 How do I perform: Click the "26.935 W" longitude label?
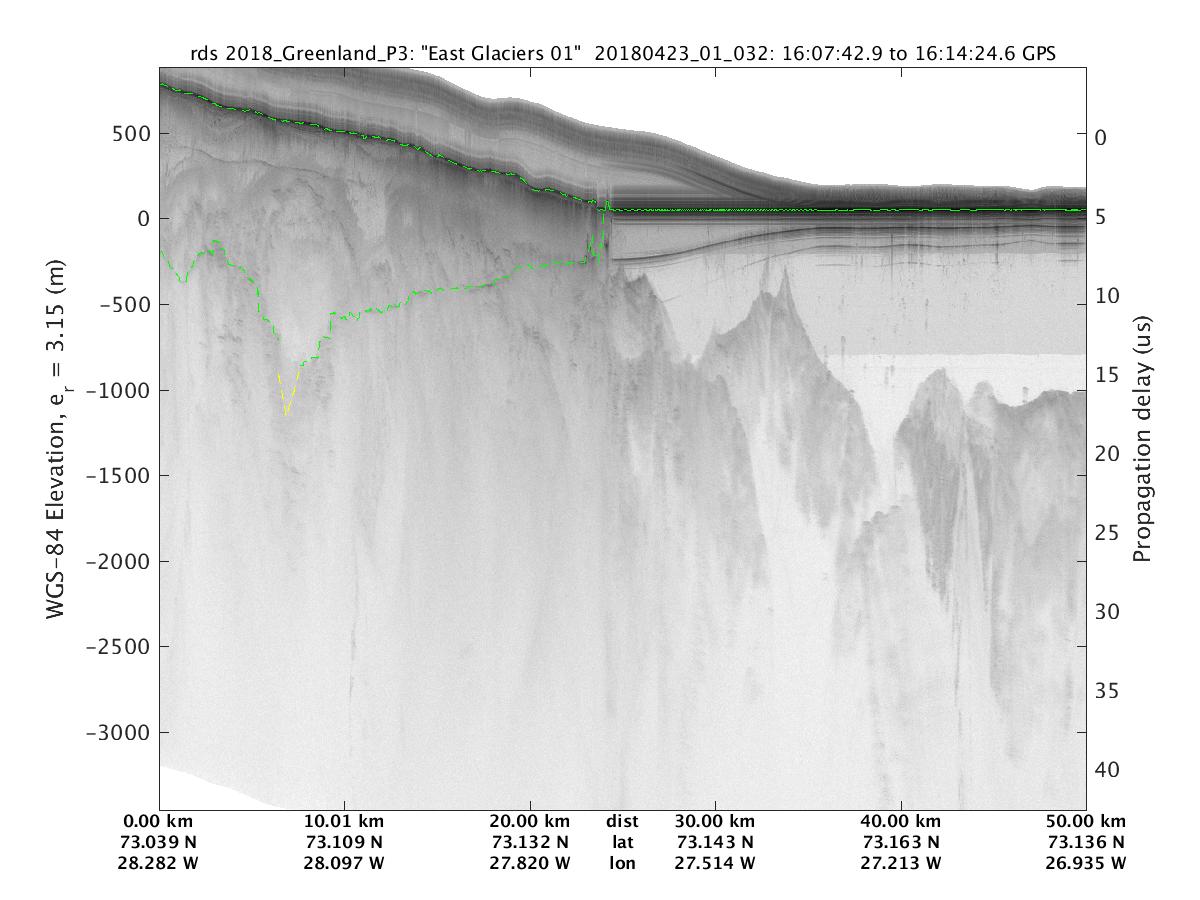click(x=1085, y=862)
